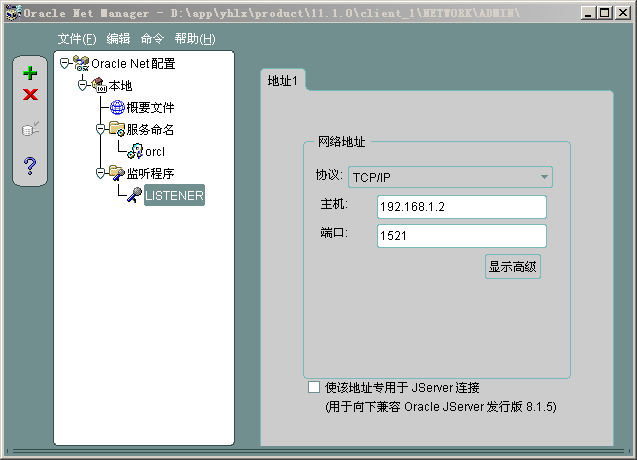Select the 地址1 tab

click(x=283, y=80)
